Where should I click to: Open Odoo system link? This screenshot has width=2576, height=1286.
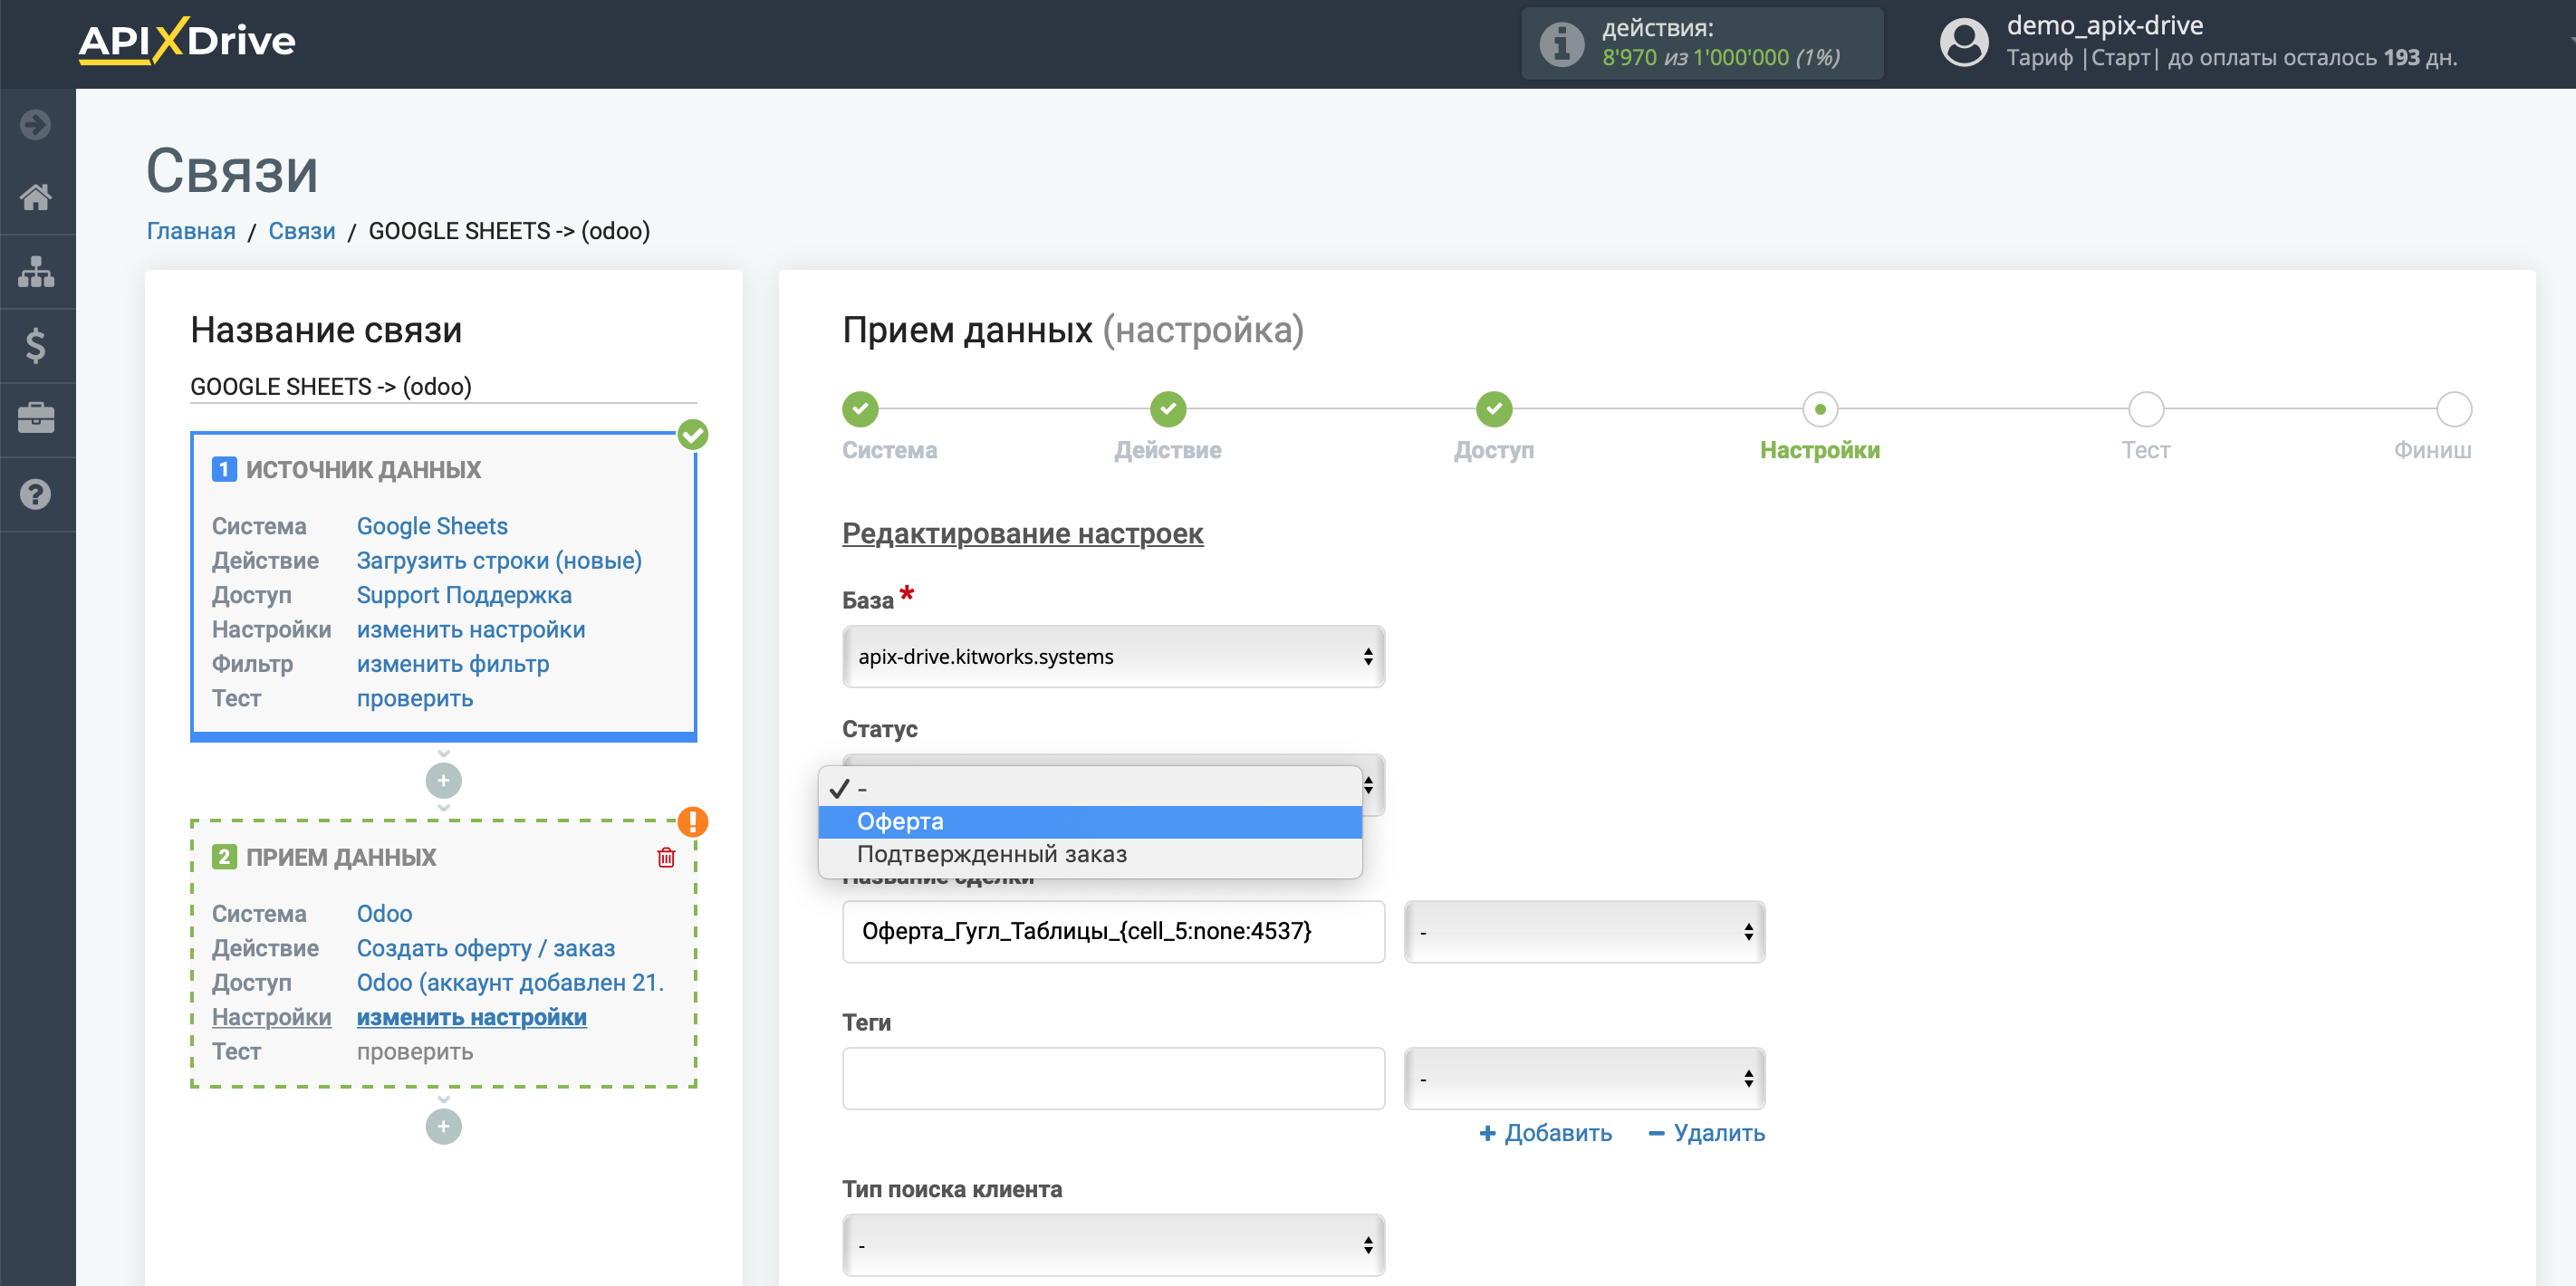[384, 913]
